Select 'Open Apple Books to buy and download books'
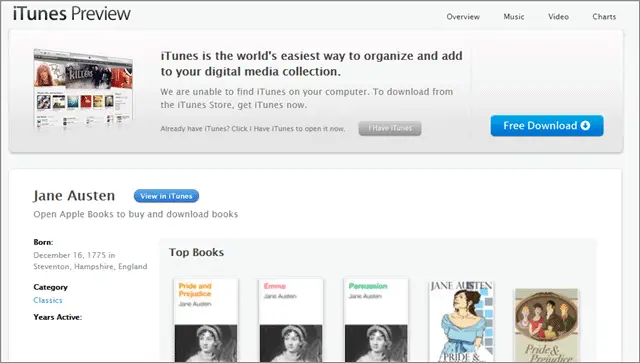 tap(136, 214)
